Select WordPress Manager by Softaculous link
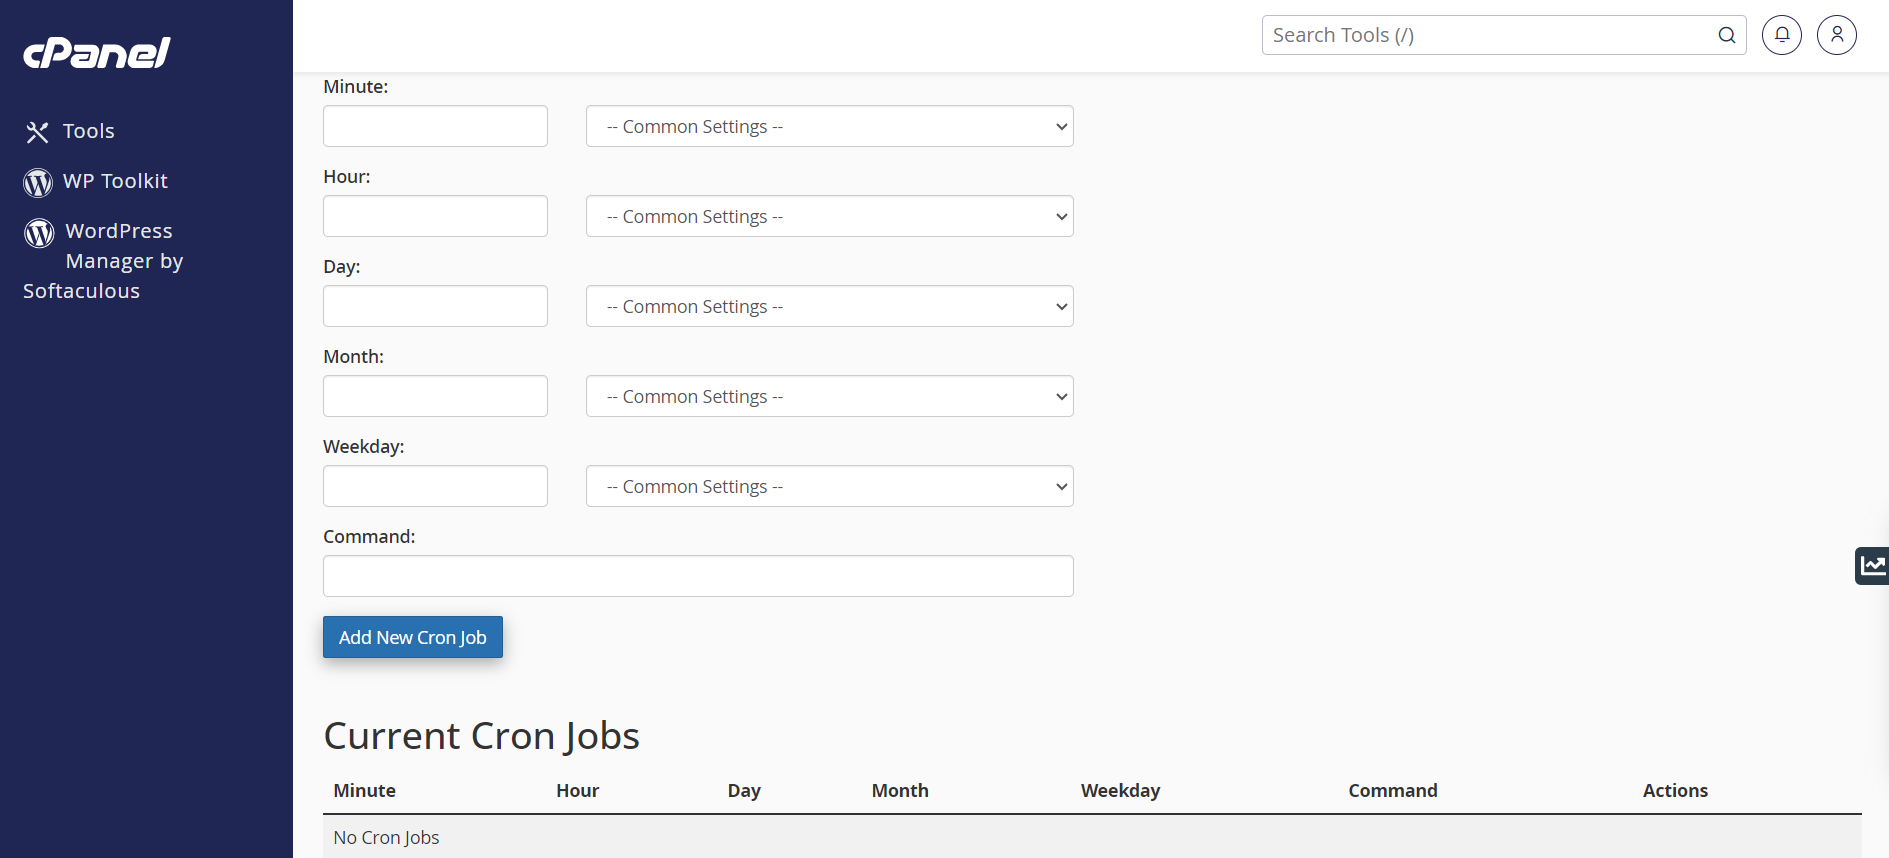 click(103, 261)
